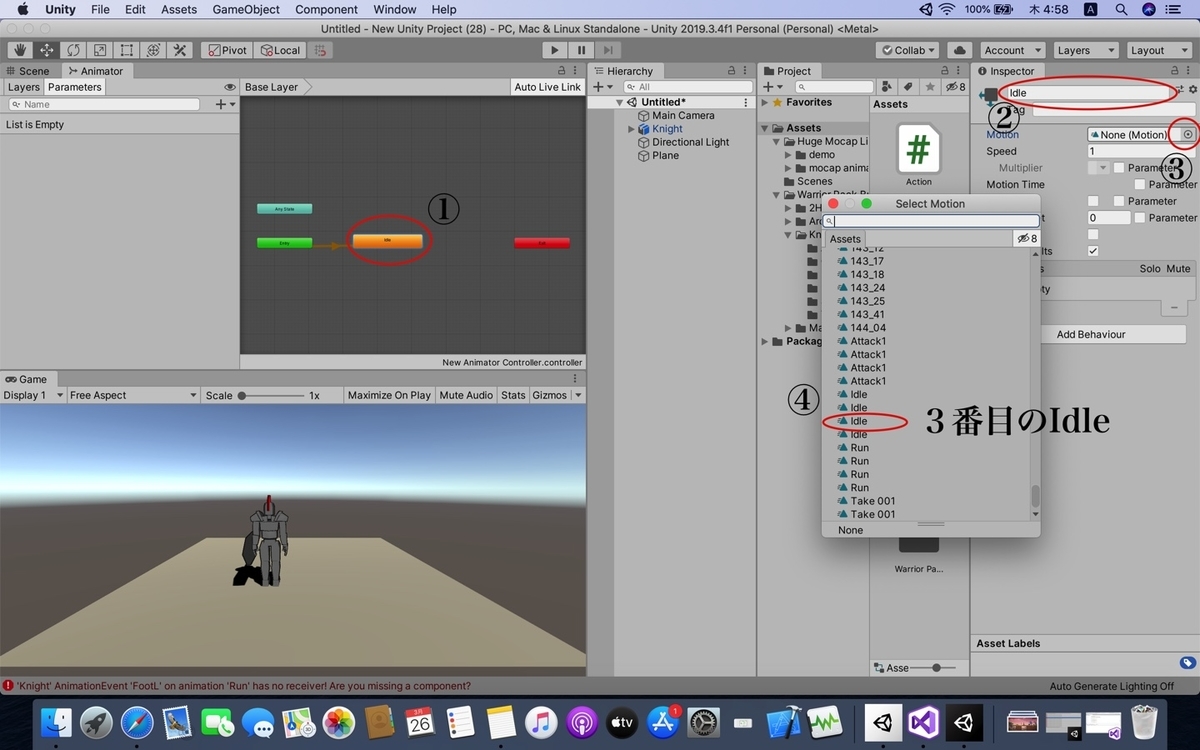The width and height of the screenshot is (1200, 750).
Task: Click search by label icon in Project
Action: pos(909,87)
